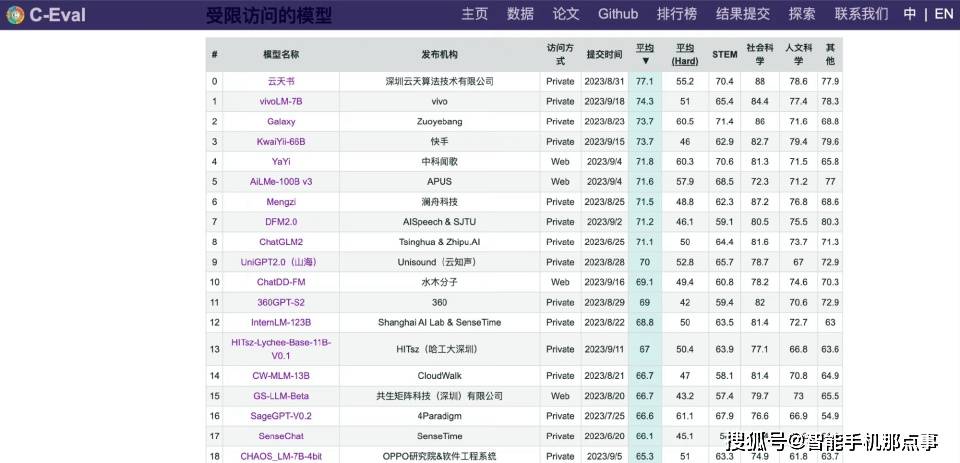Click the 发布机构 column header
The image size is (960, 463).
(x=440, y=55)
